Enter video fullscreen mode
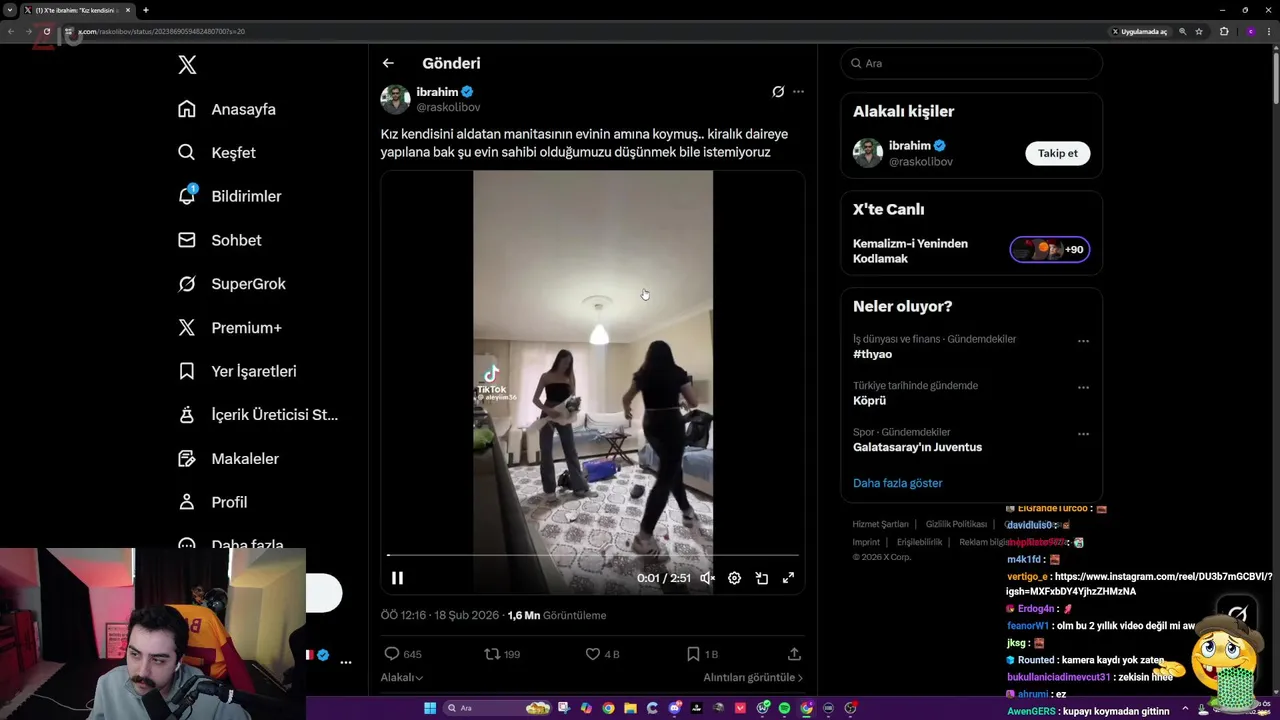The height and width of the screenshot is (720, 1280). (788, 578)
